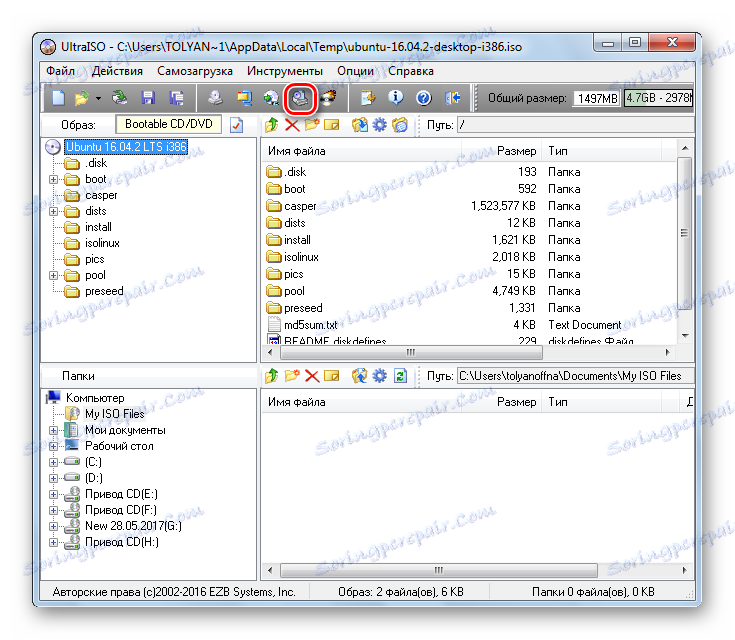This screenshot has width=735, height=640.
Task: Click the Up folder icon in image toolbar
Action: coord(271,125)
